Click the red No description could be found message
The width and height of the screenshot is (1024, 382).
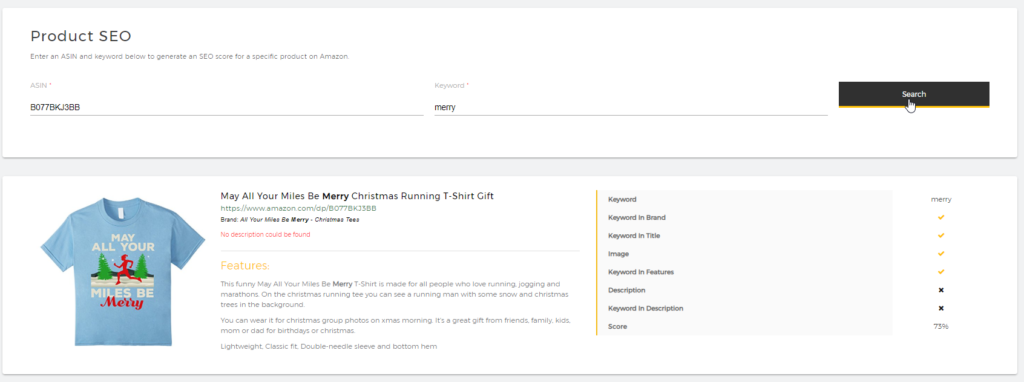265,234
